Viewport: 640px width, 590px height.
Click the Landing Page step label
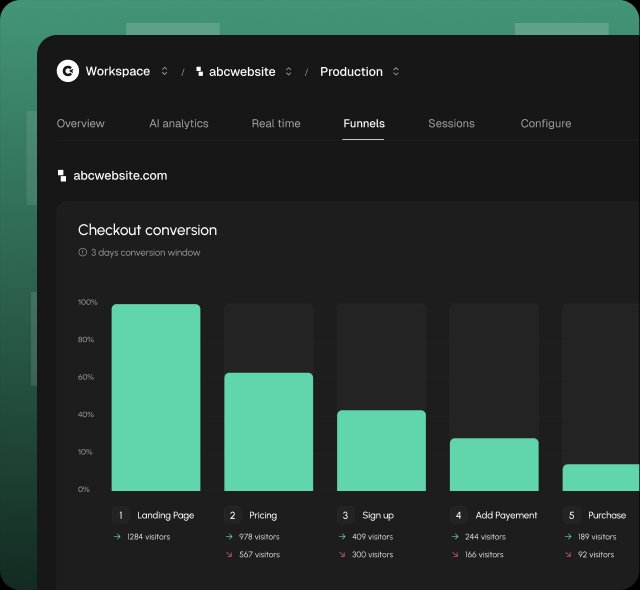pyautogui.click(x=165, y=515)
